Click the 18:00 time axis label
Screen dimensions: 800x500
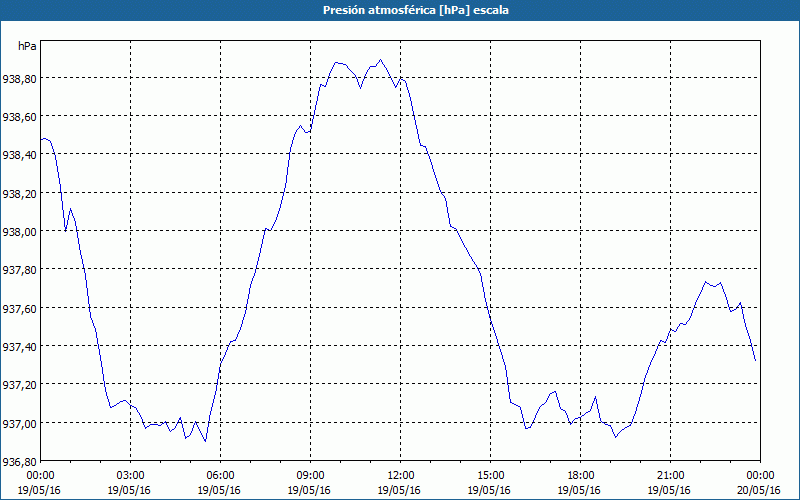(581, 476)
